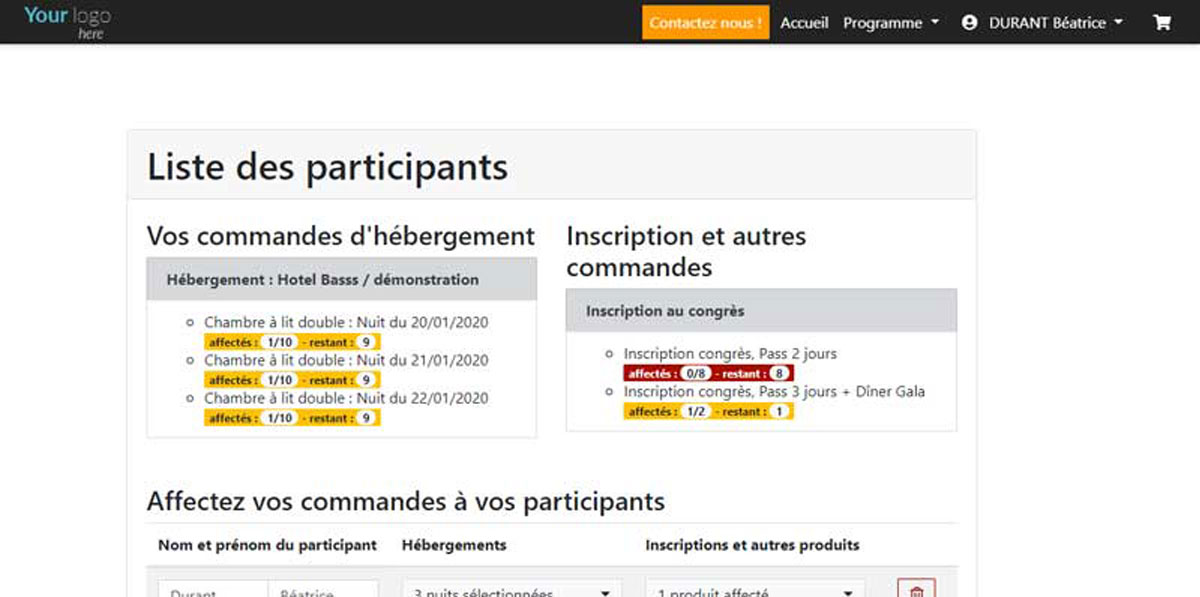Click the "Hébergements" column header
1200x597 pixels.
pos(454,545)
